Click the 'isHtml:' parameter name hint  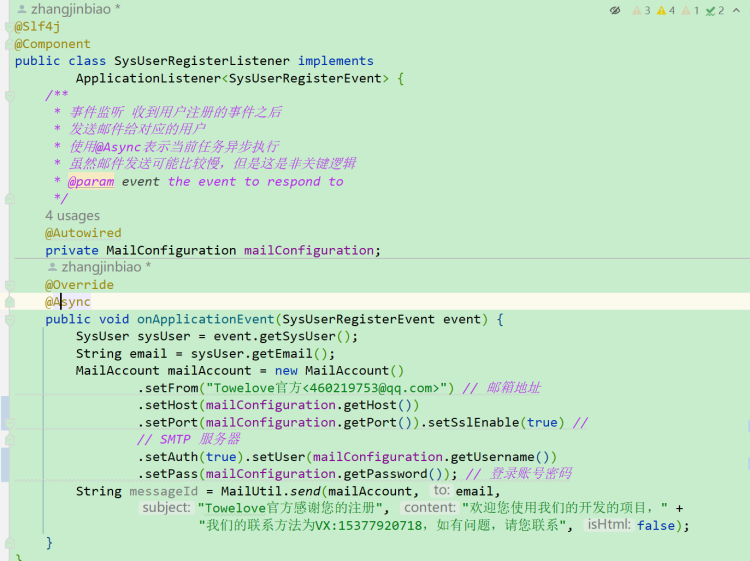click(x=608, y=525)
